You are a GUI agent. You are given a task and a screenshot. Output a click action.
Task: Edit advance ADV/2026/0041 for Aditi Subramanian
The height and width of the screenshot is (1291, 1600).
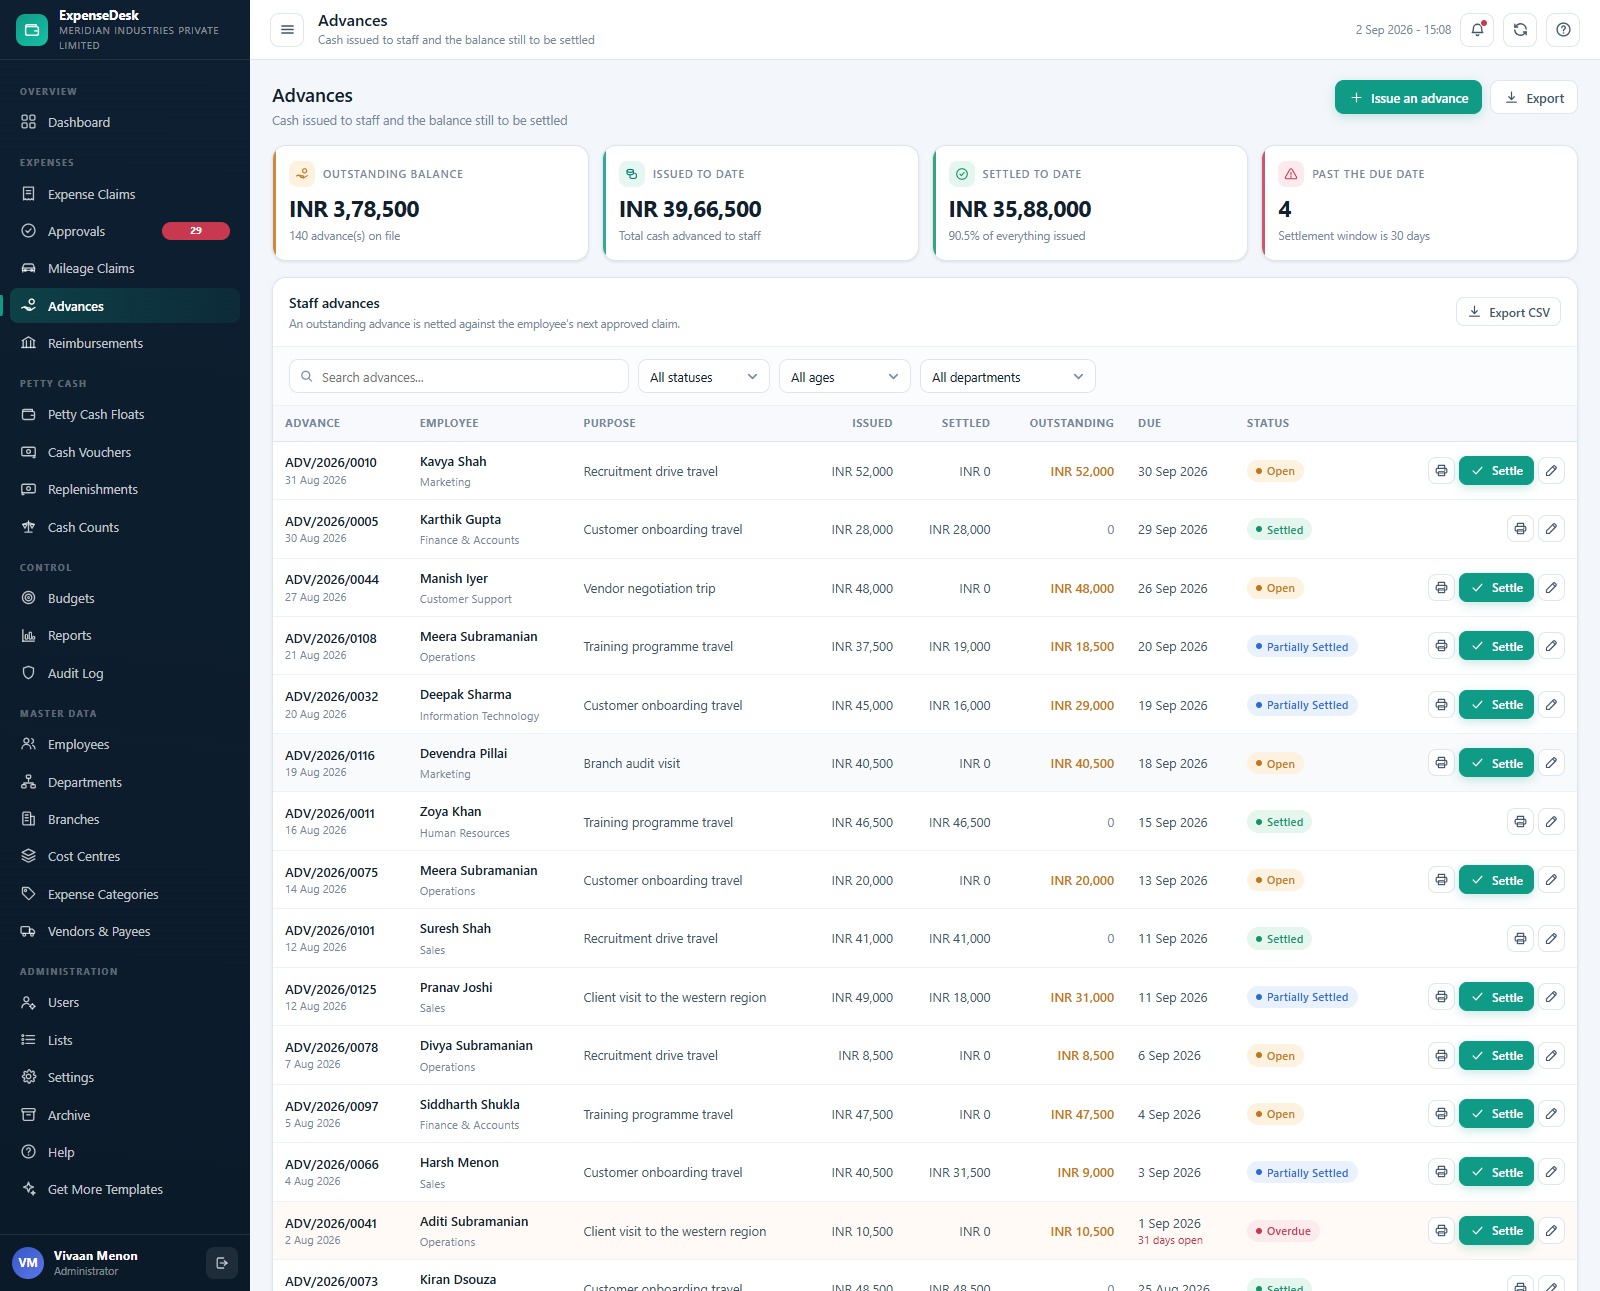pyautogui.click(x=1551, y=1231)
